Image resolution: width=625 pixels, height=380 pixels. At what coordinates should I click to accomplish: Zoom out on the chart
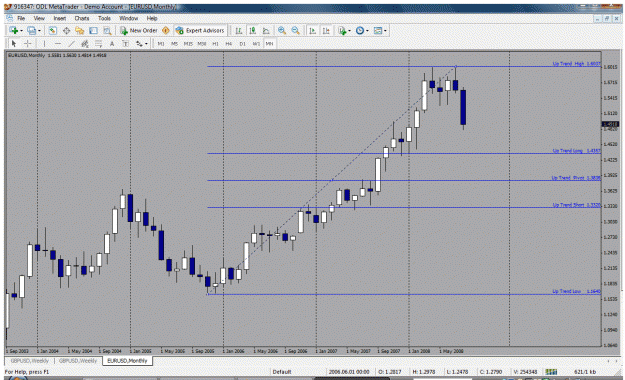click(295, 31)
